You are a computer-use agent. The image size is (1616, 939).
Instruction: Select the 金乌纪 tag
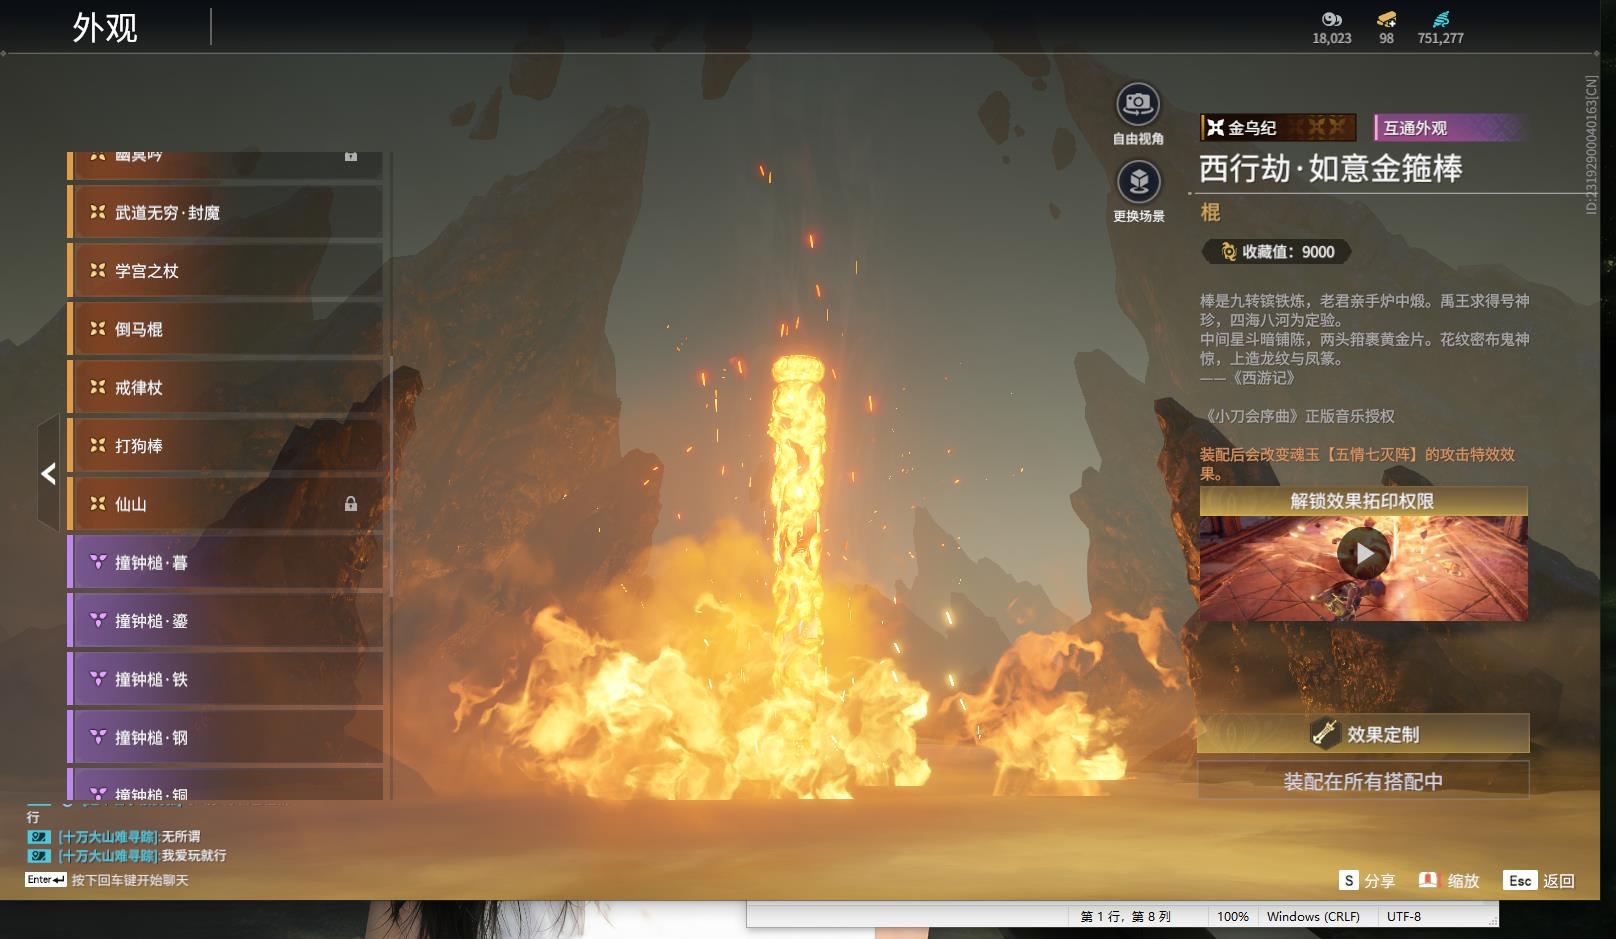click(1278, 128)
